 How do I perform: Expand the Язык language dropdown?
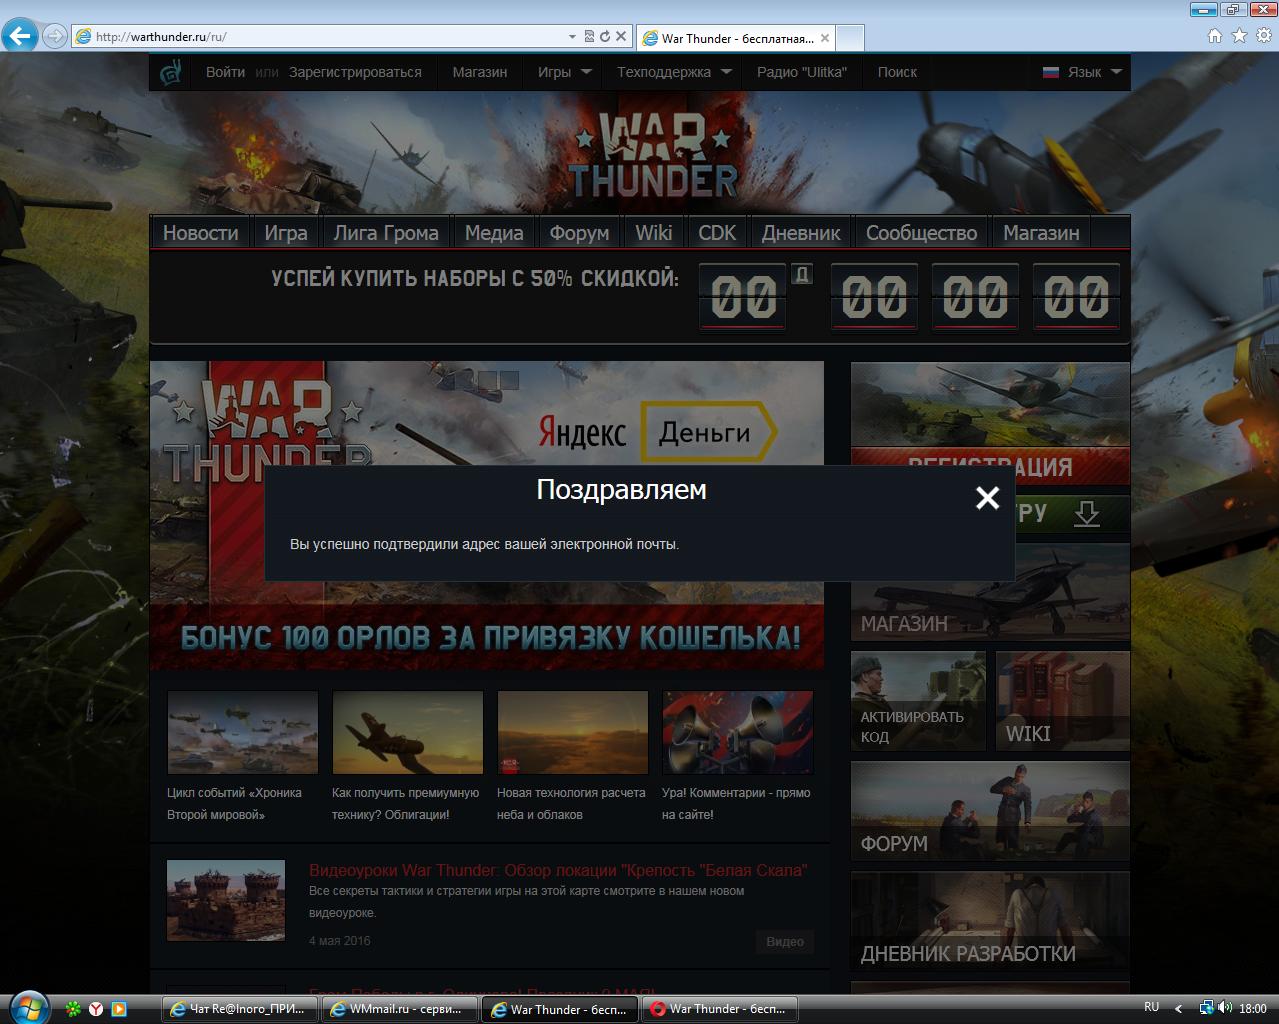click(x=1094, y=72)
